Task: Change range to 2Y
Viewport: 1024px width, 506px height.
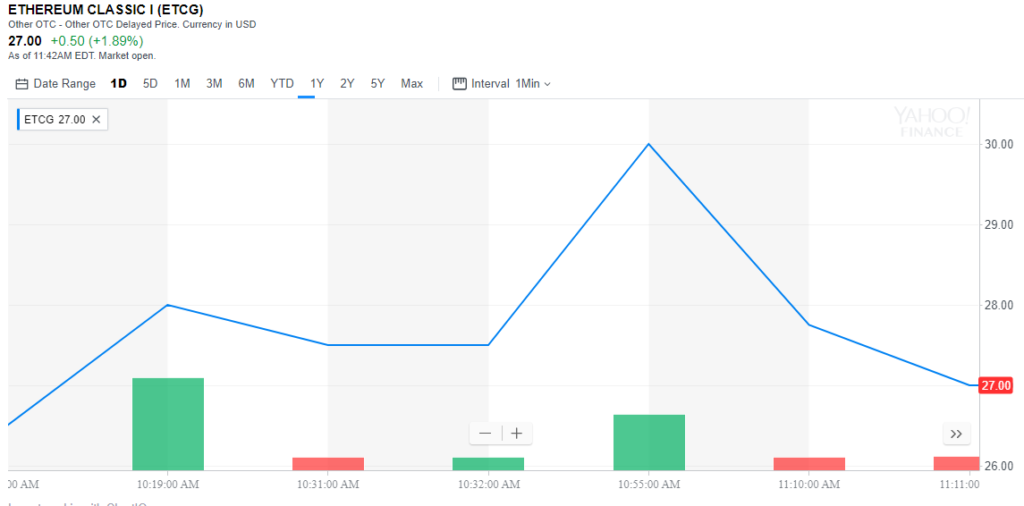Action: coord(347,84)
